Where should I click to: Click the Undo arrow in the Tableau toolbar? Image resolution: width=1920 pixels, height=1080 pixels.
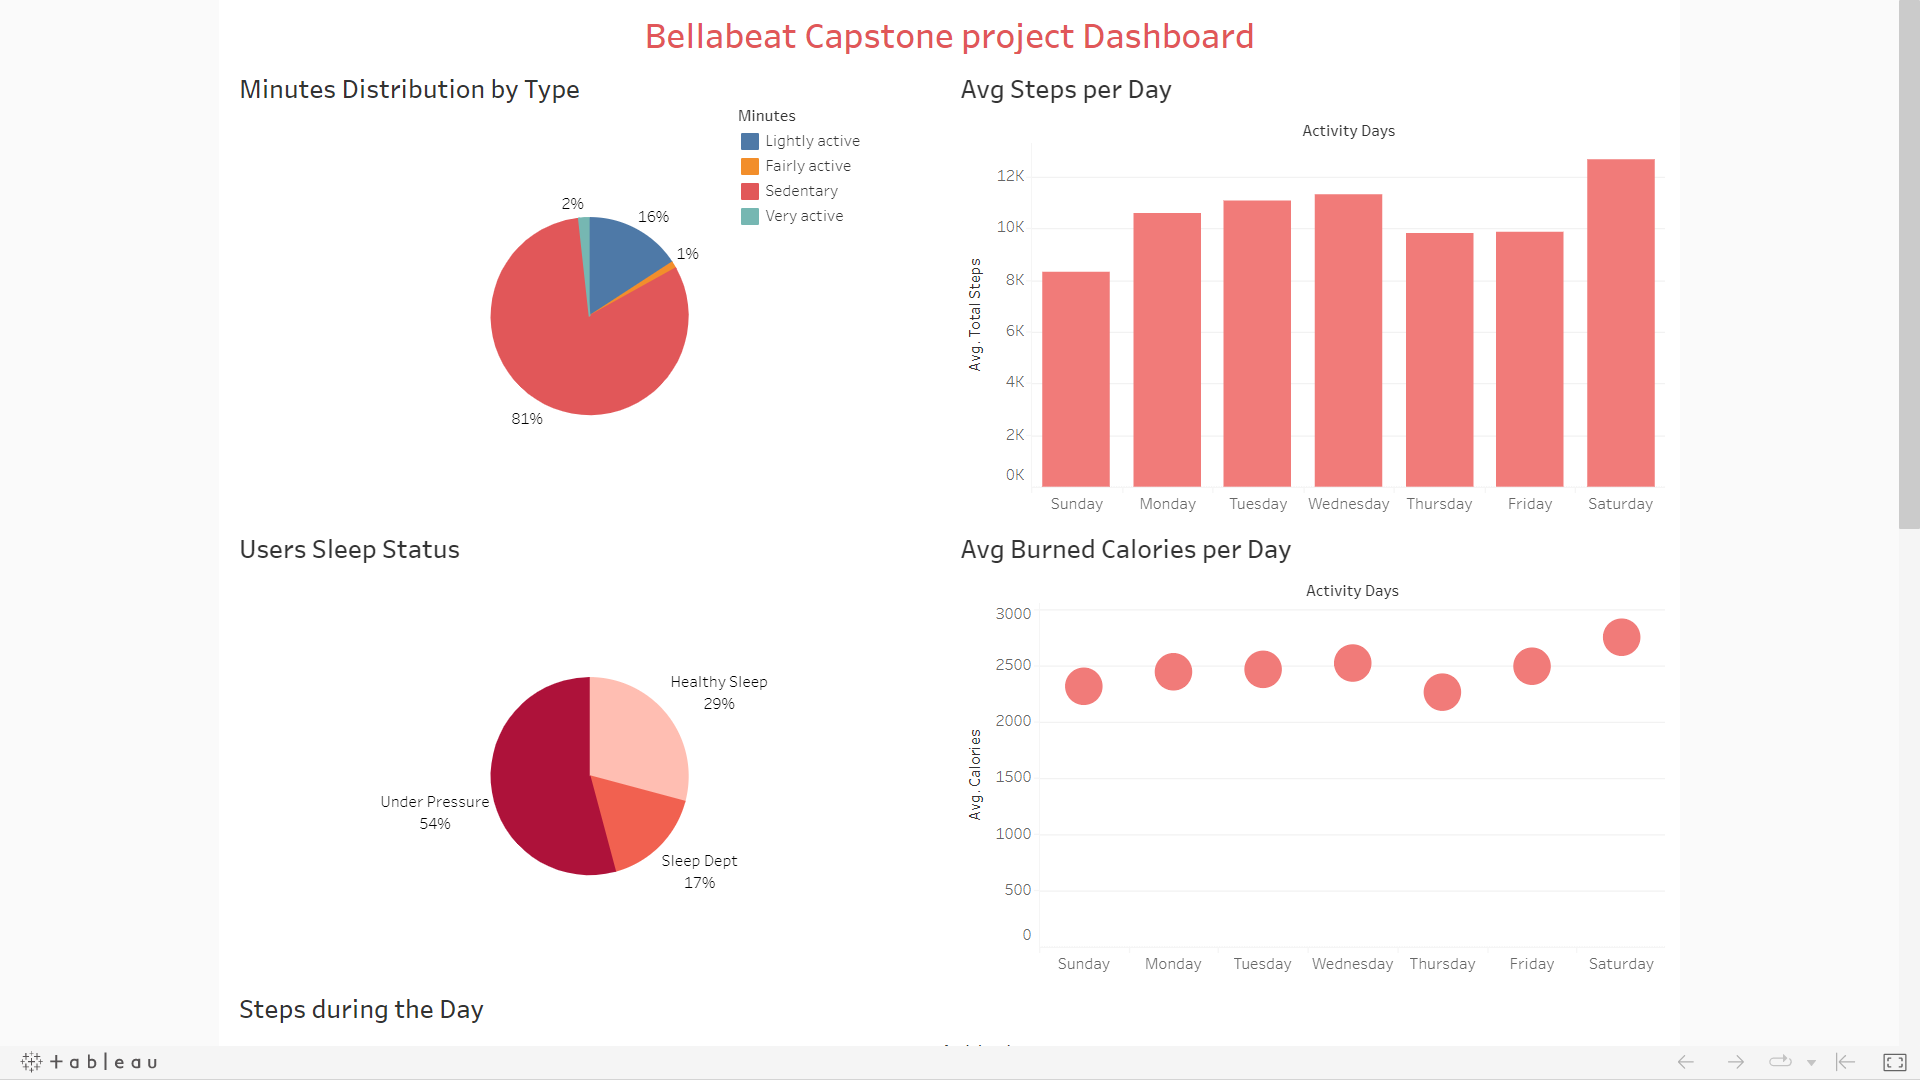(x=1685, y=1062)
